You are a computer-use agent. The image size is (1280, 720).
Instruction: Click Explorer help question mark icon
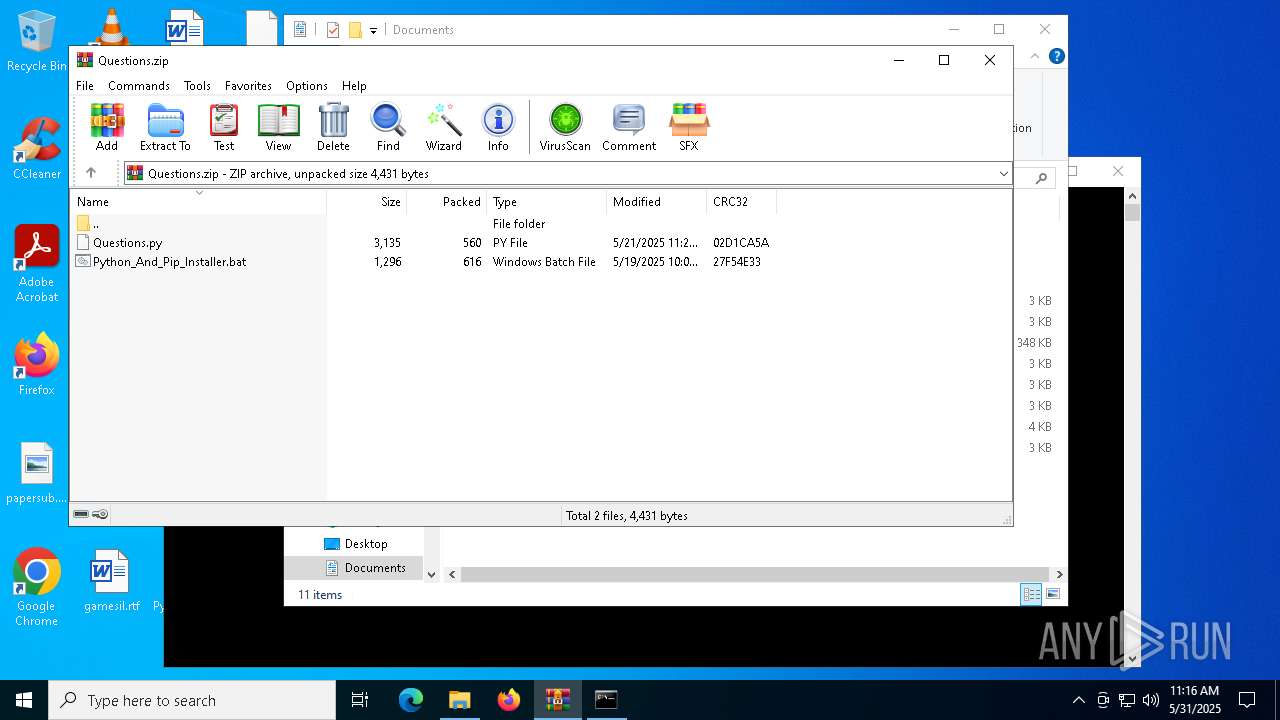[1057, 56]
